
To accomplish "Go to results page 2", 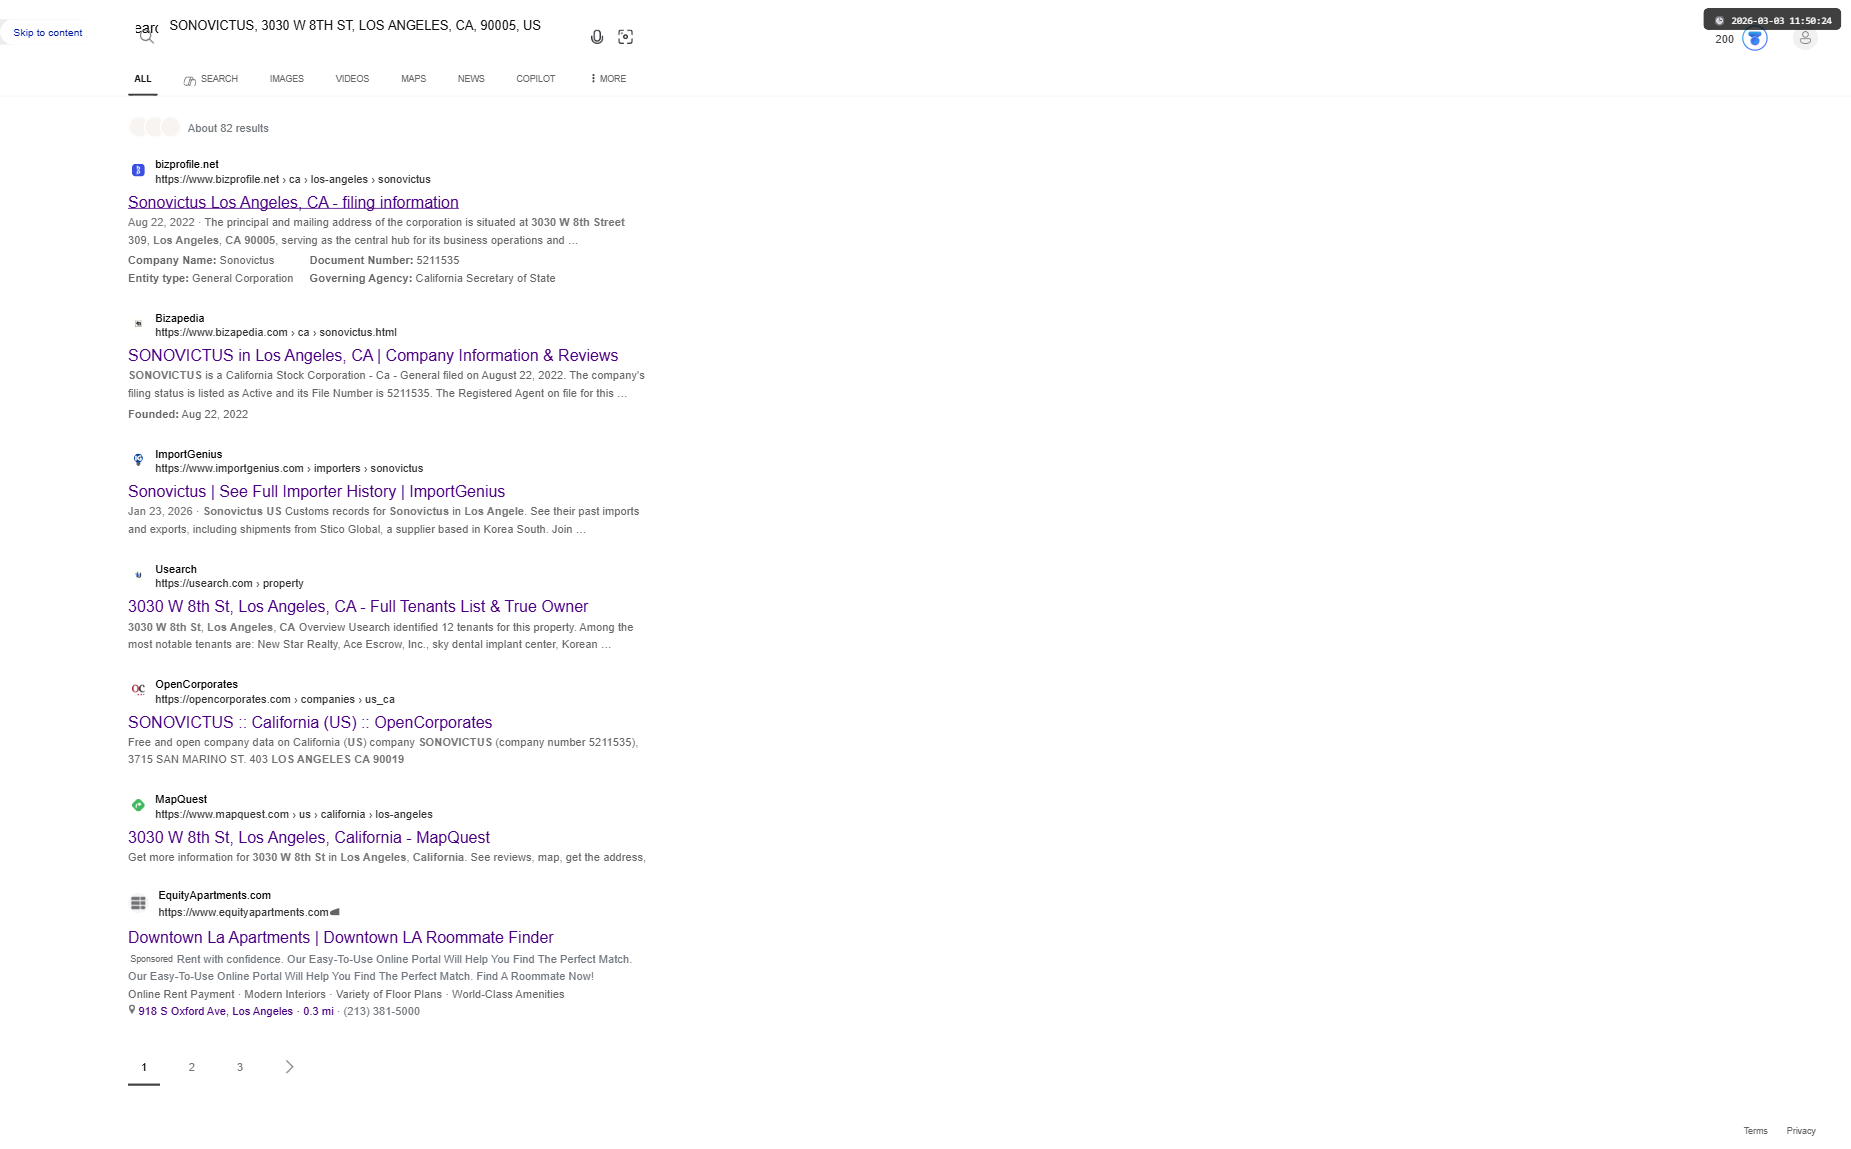I will (x=192, y=1067).
